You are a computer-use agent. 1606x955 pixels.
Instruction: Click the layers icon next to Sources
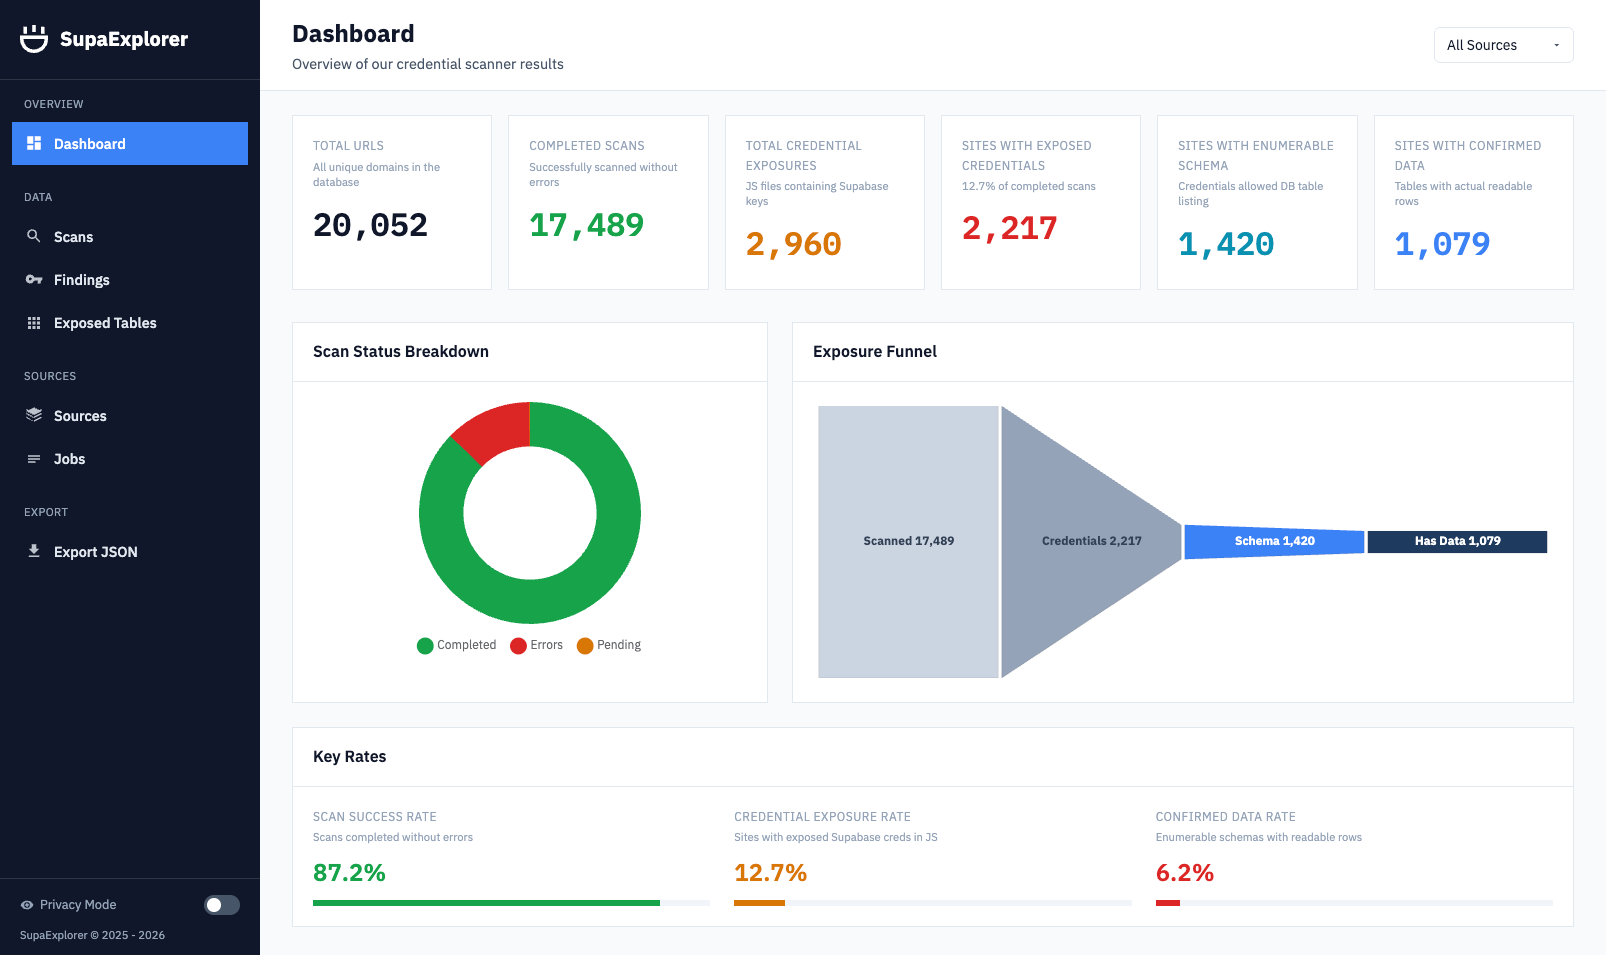(x=35, y=415)
